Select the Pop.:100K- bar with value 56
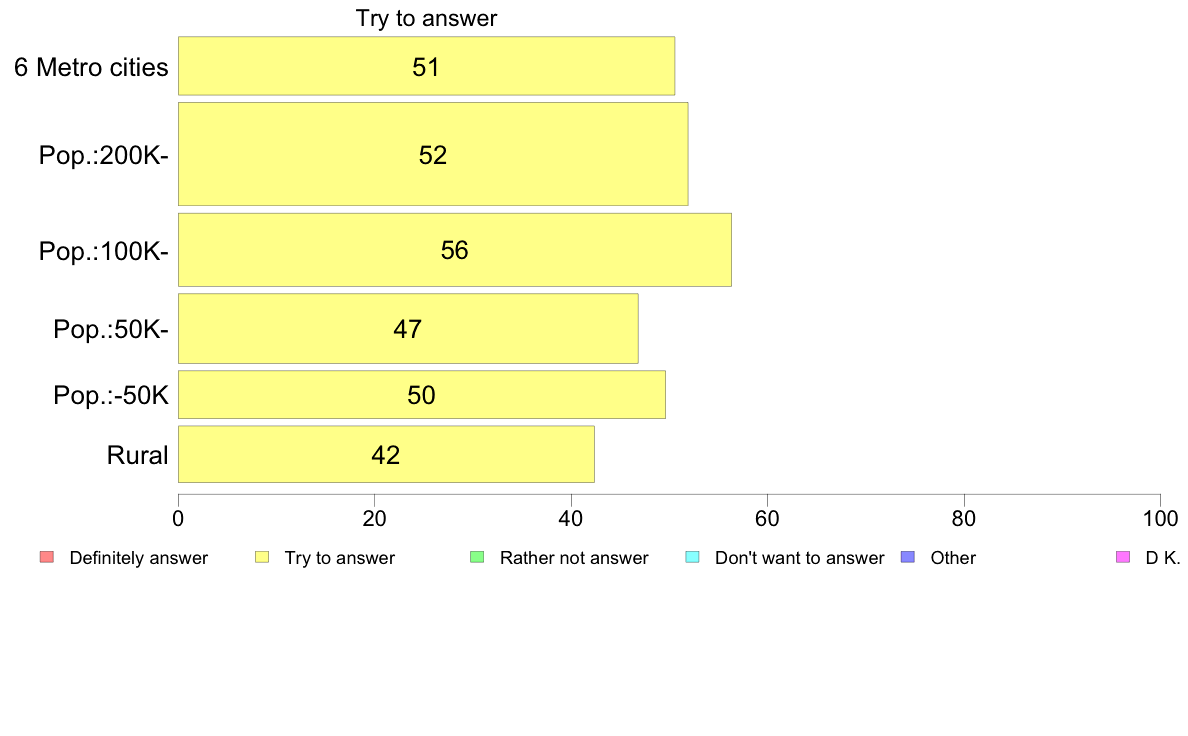Viewport: 1188px width, 736px height. click(455, 250)
